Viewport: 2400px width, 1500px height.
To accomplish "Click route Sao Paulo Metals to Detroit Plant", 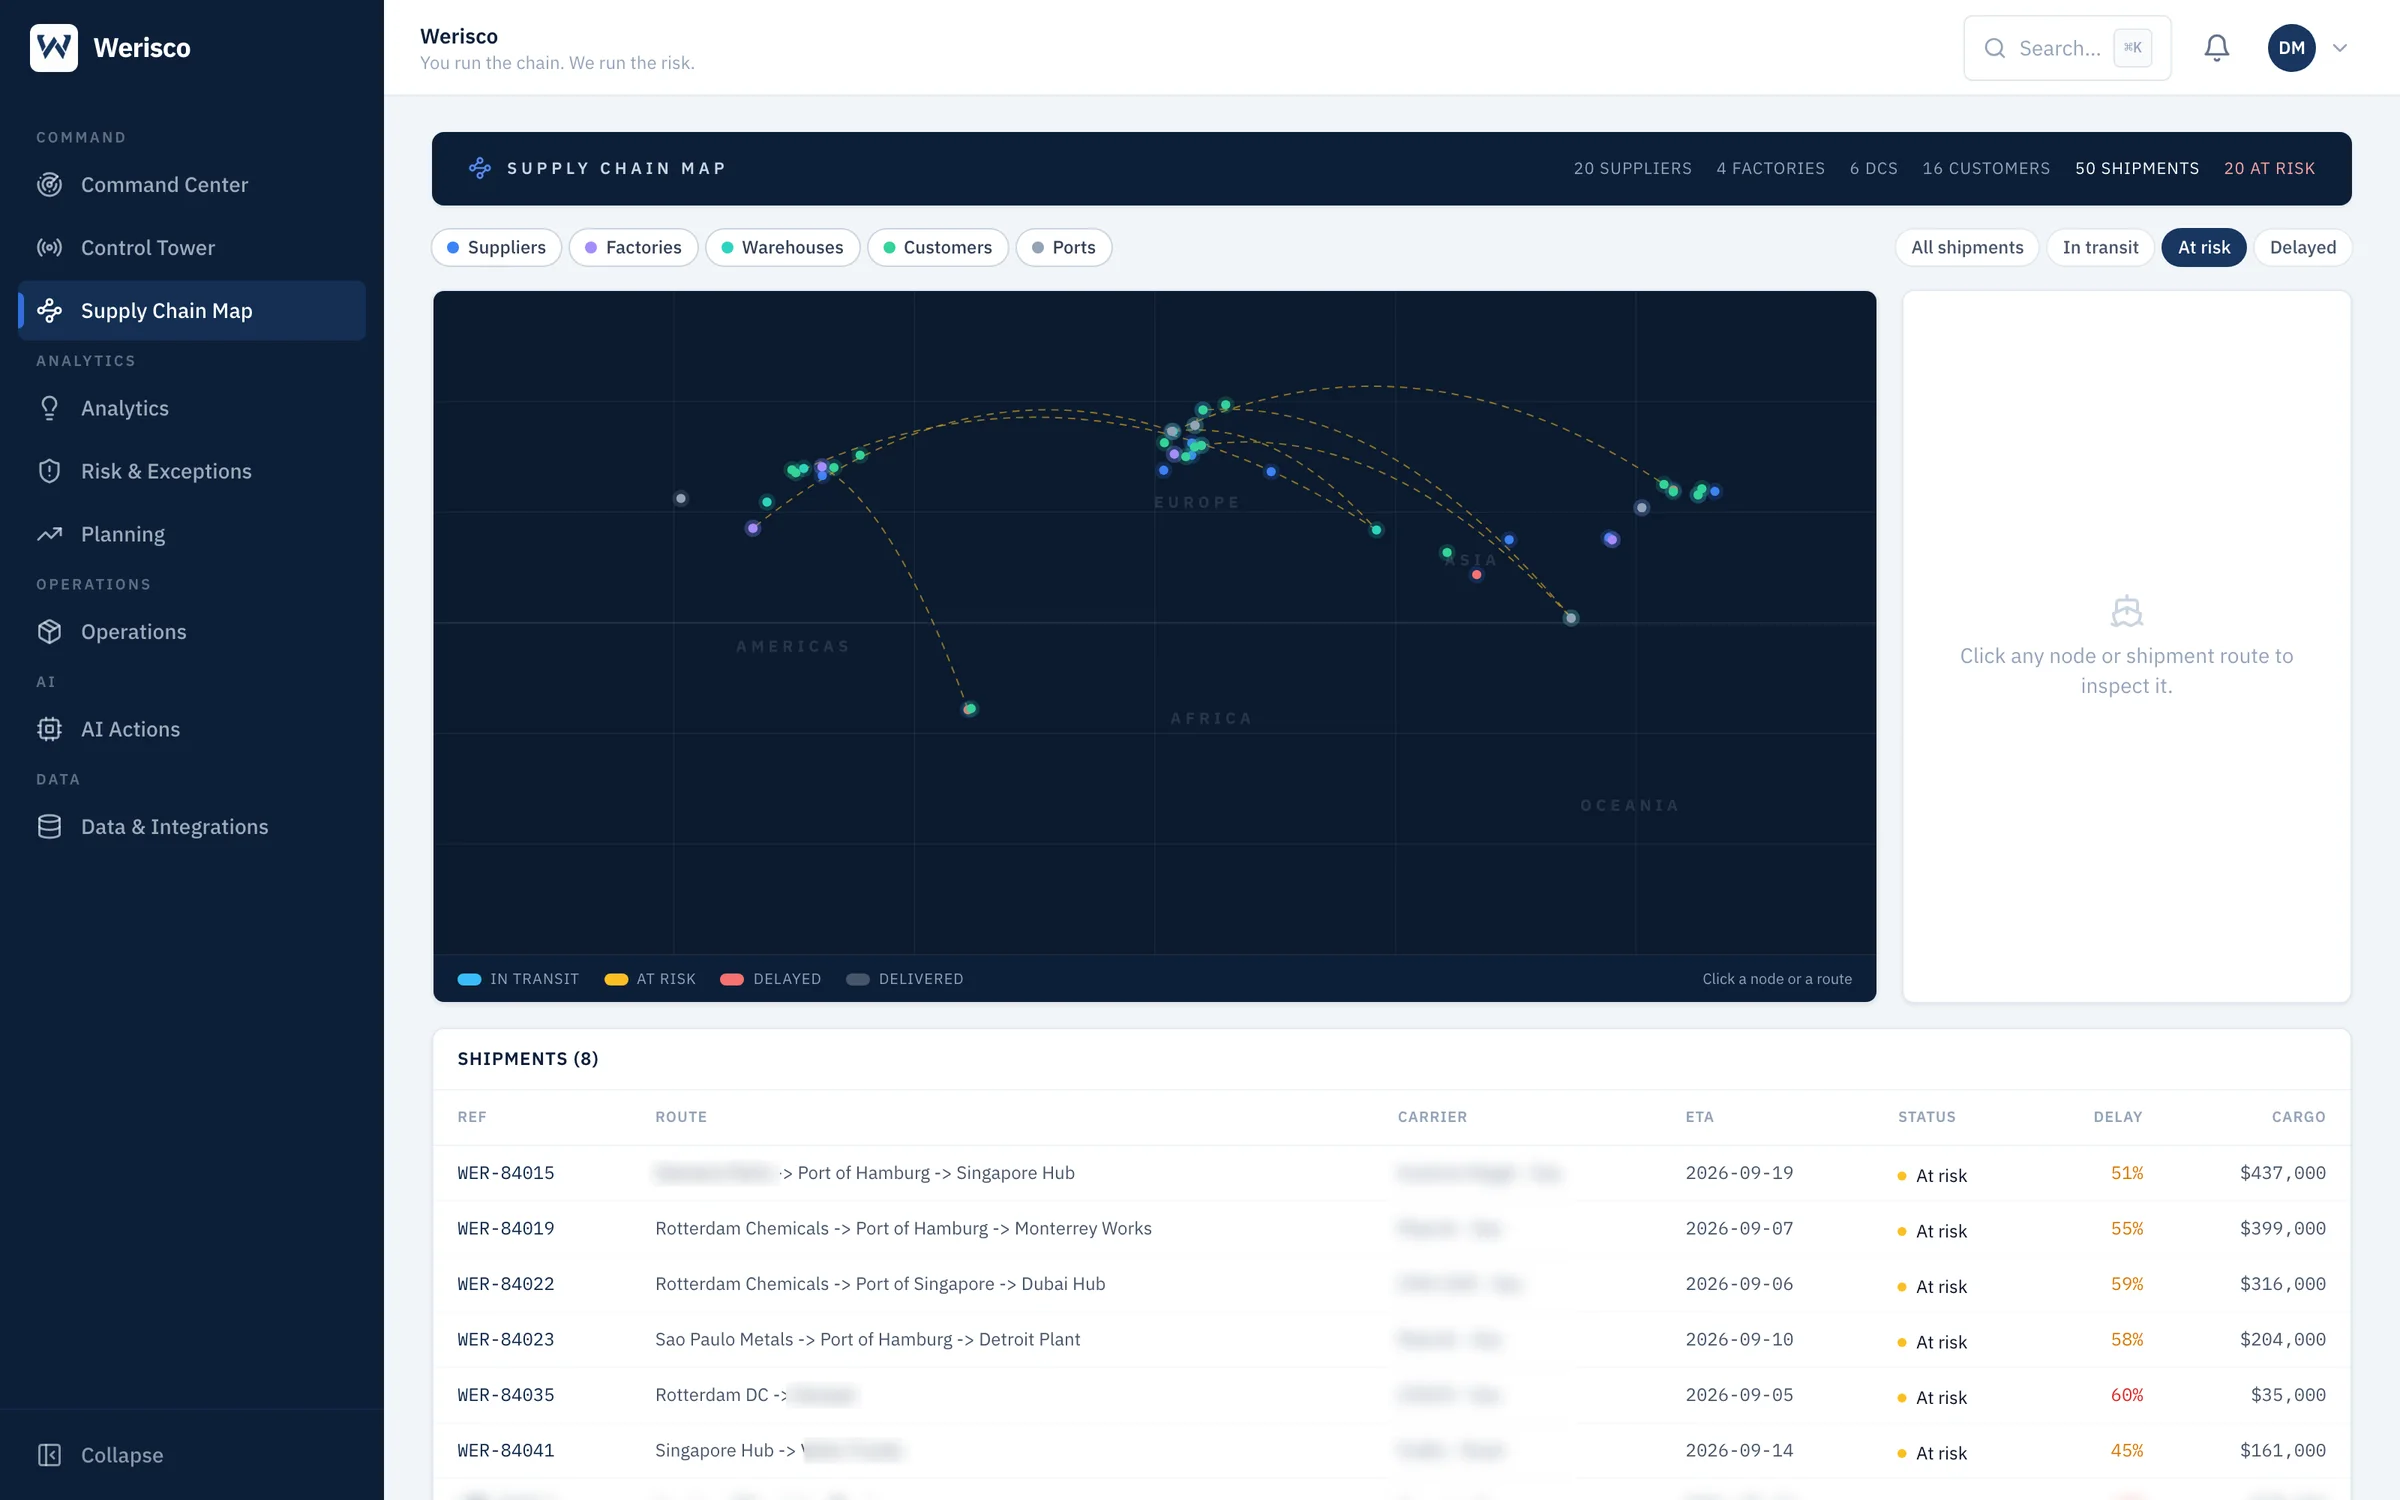I will pyautogui.click(x=867, y=1340).
